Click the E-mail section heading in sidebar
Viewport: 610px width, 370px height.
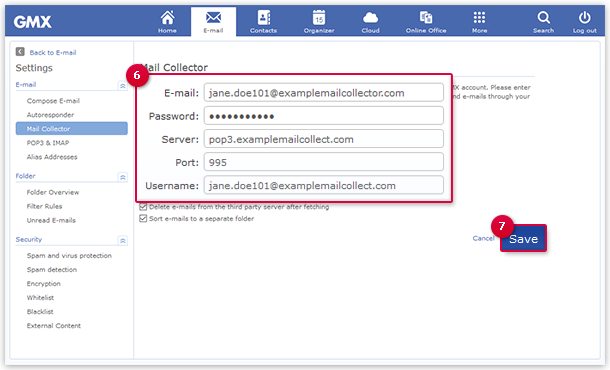(x=26, y=84)
